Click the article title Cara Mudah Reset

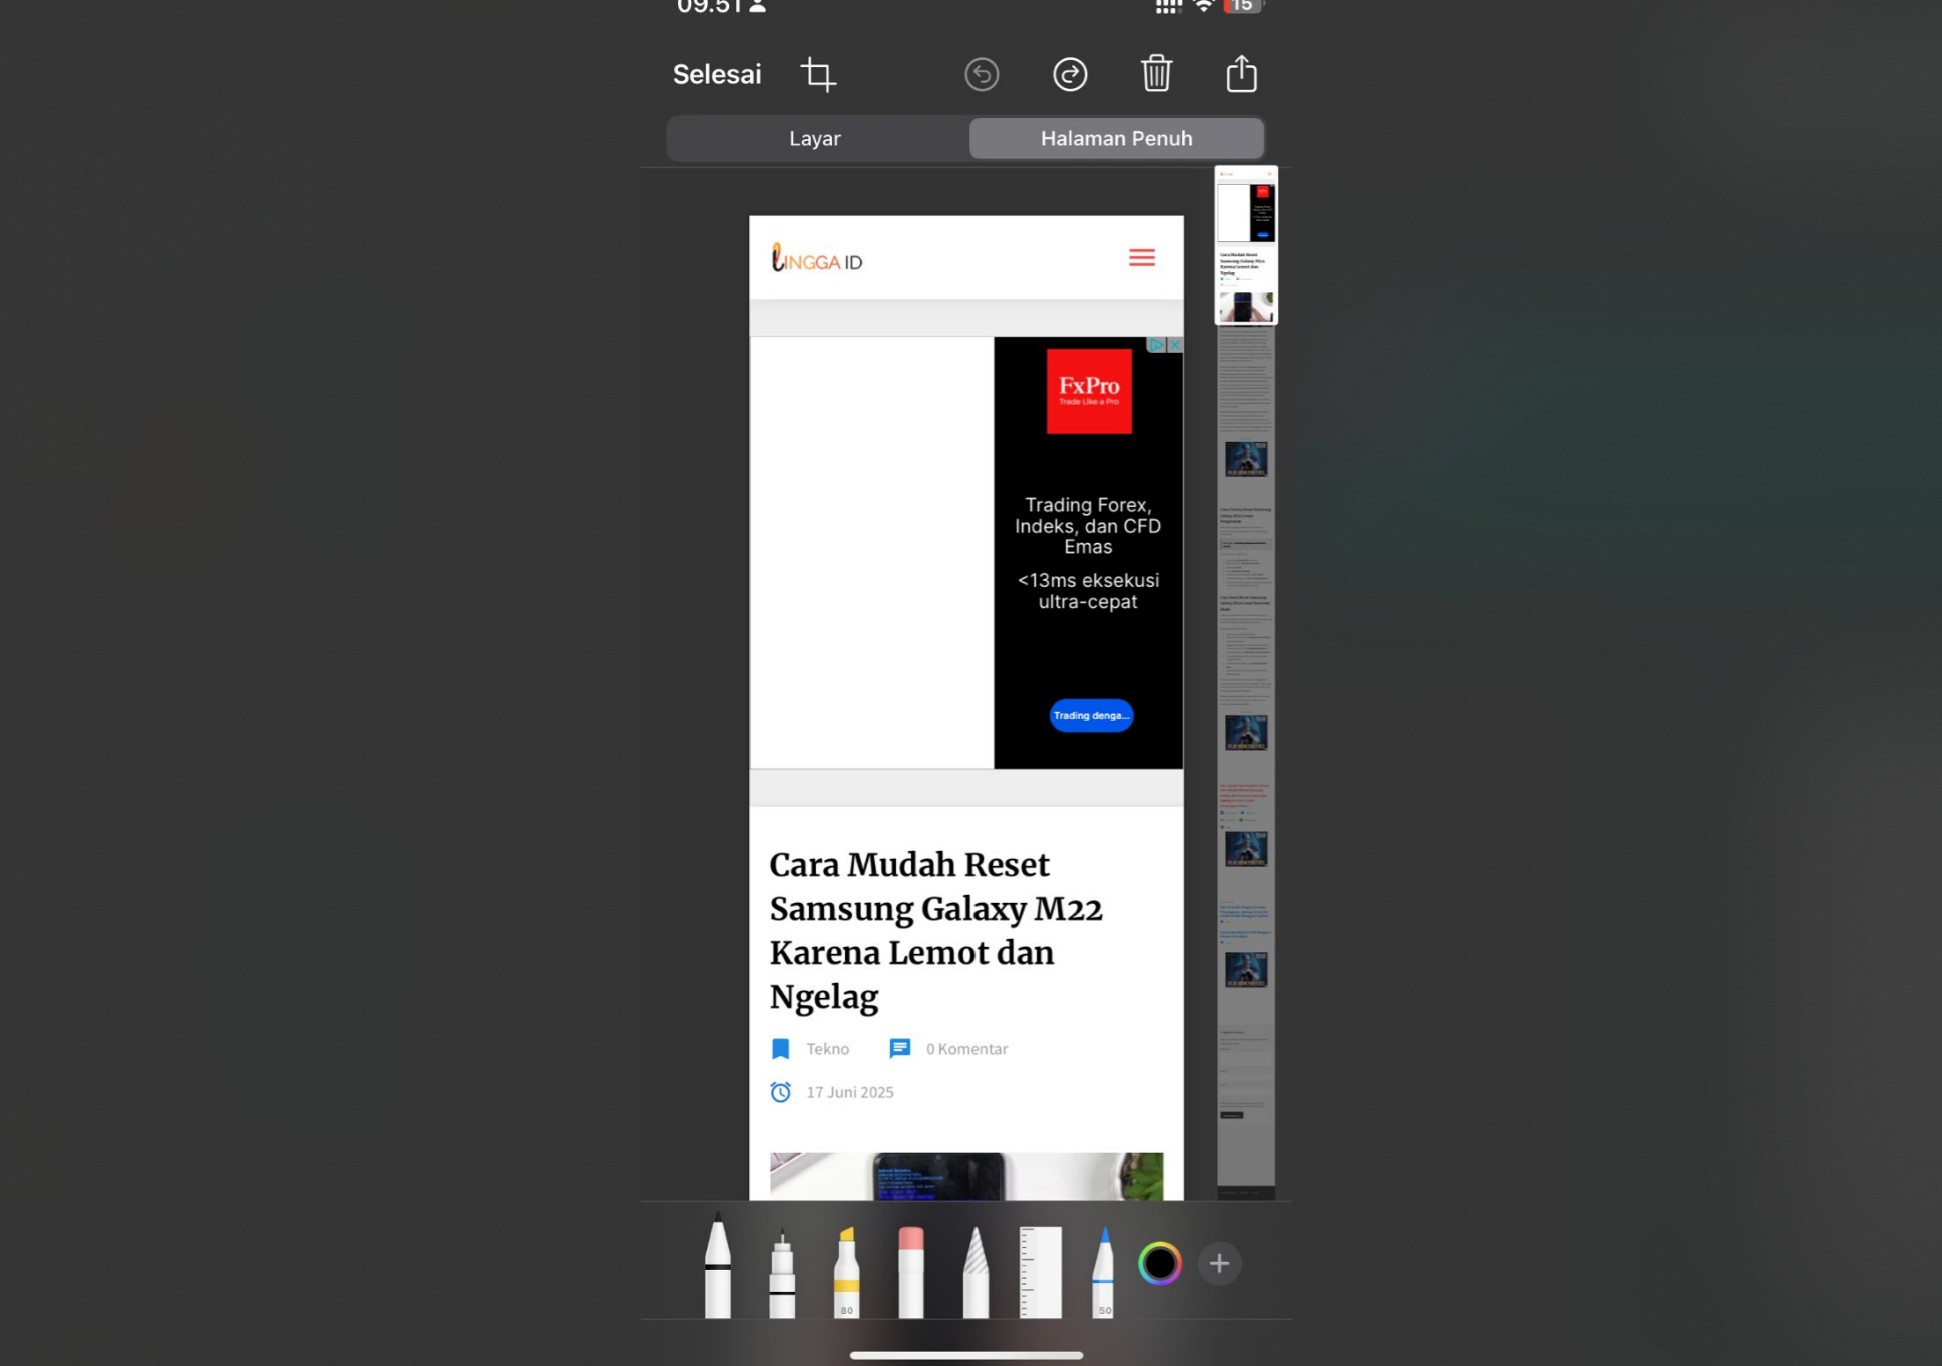click(x=936, y=930)
